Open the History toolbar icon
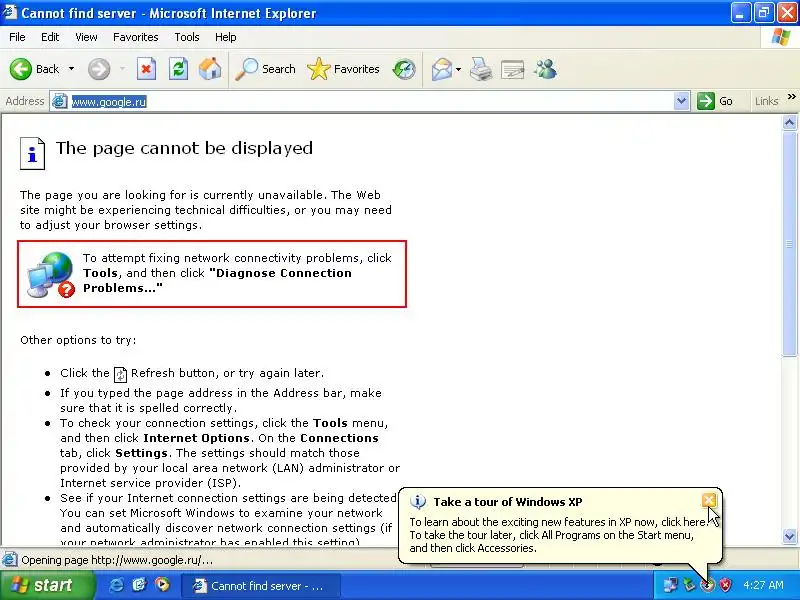Image resolution: width=800 pixels, height=600 pixels. [x=404, y=69]
